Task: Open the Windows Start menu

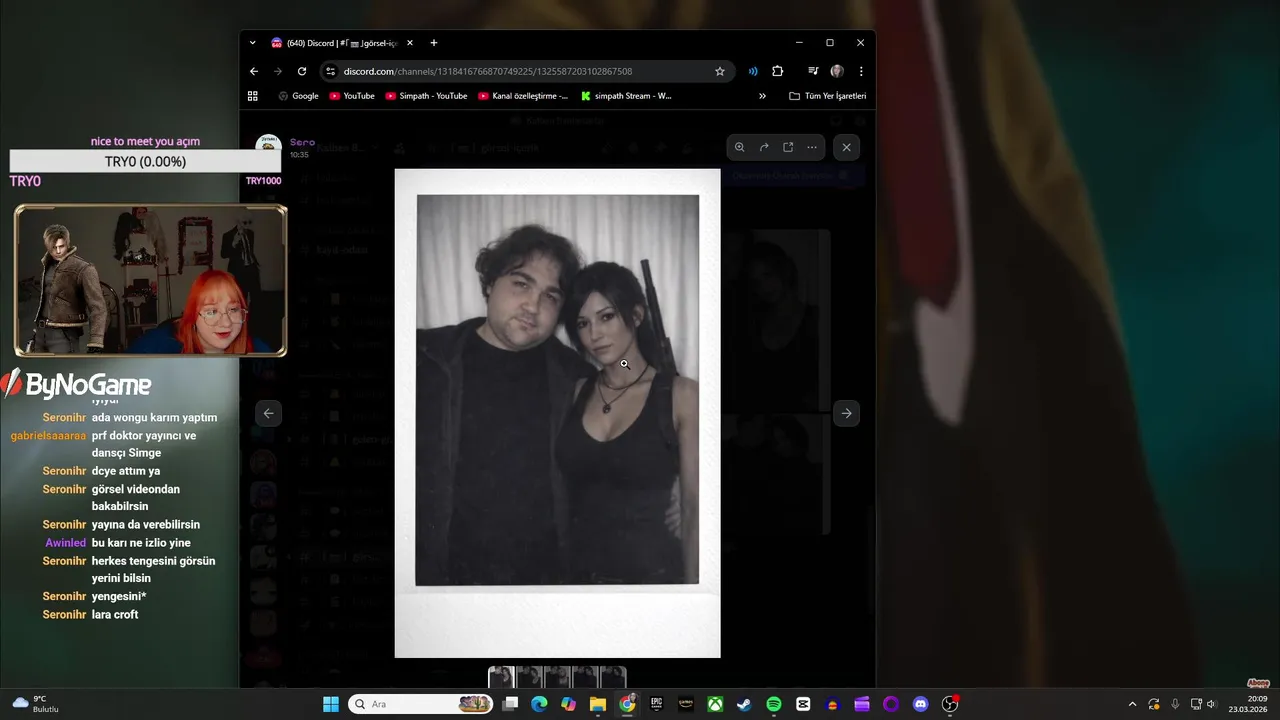Action: [x=331, y=704]
